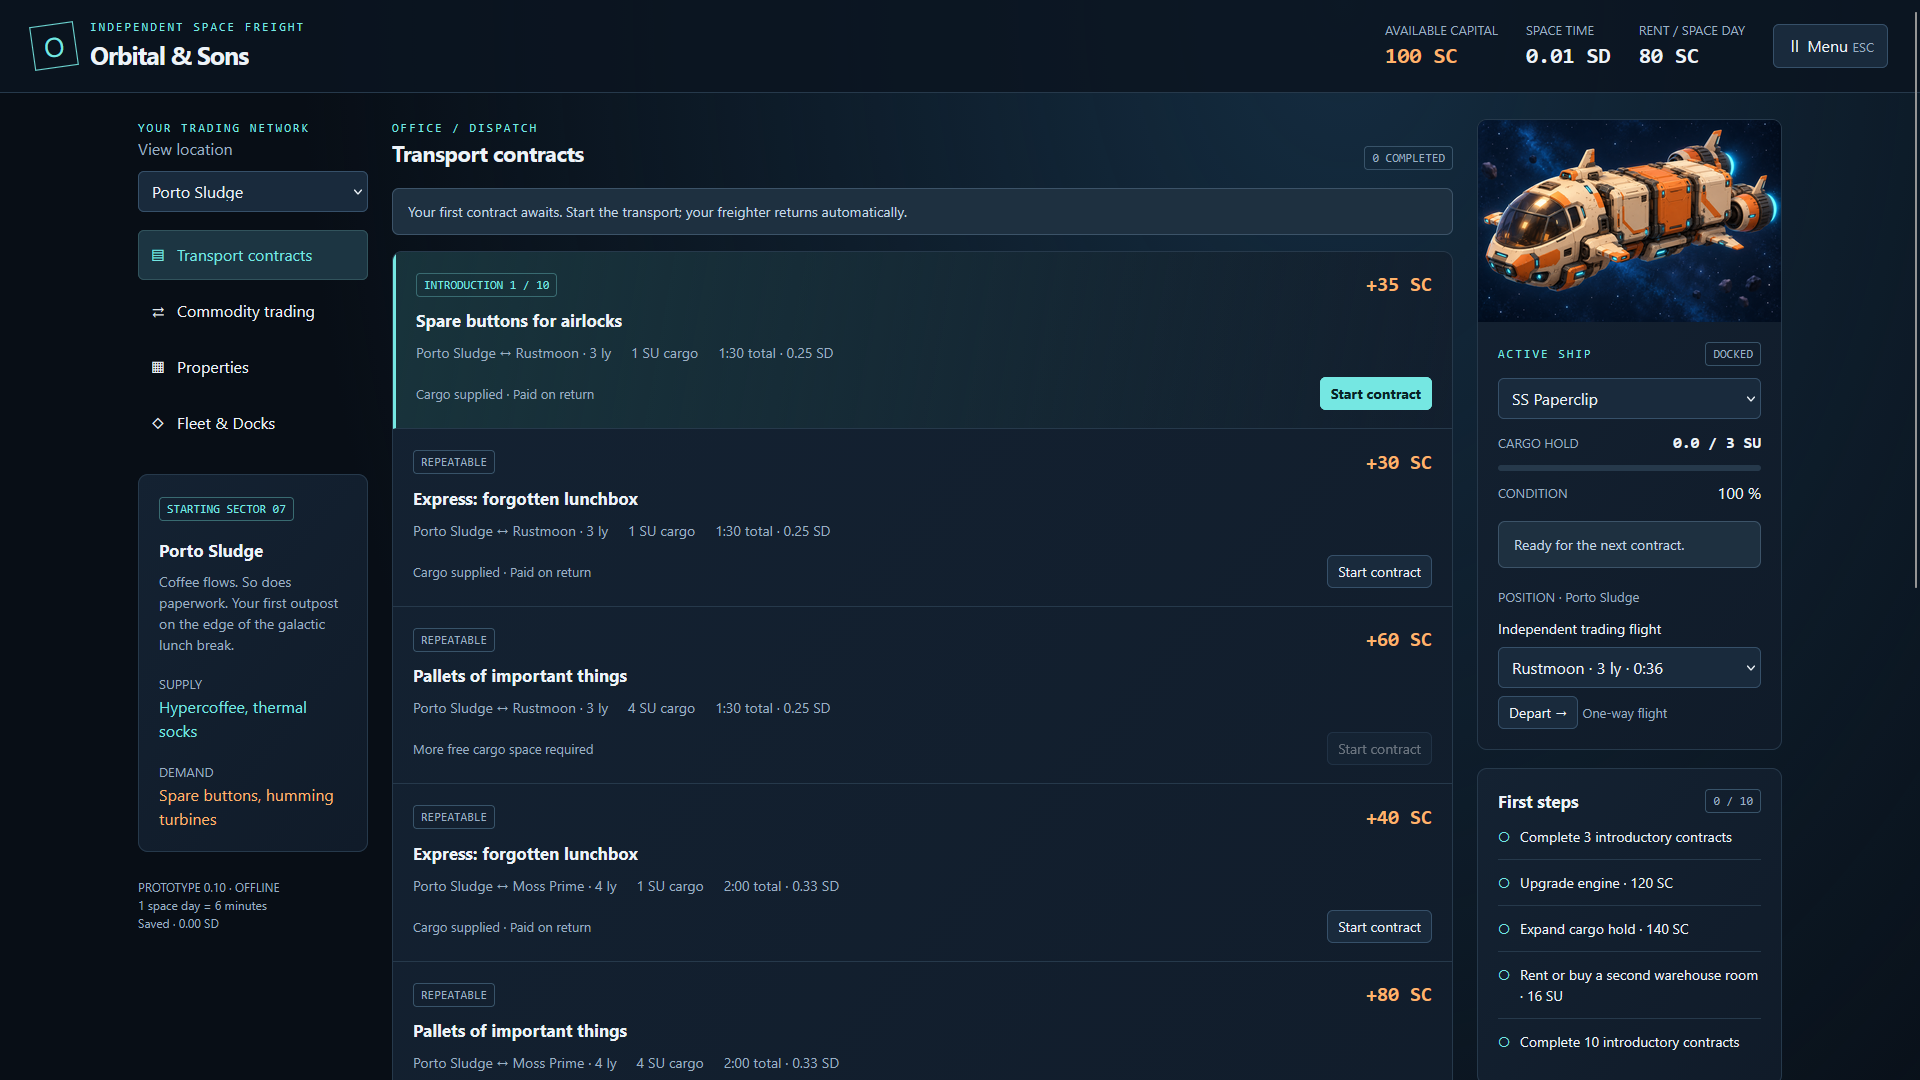Image resolution: width=1920 pixels, height=1080 pixels.
Task: Click the Rent per space day 80 SC value
Action: (1669, 56)
